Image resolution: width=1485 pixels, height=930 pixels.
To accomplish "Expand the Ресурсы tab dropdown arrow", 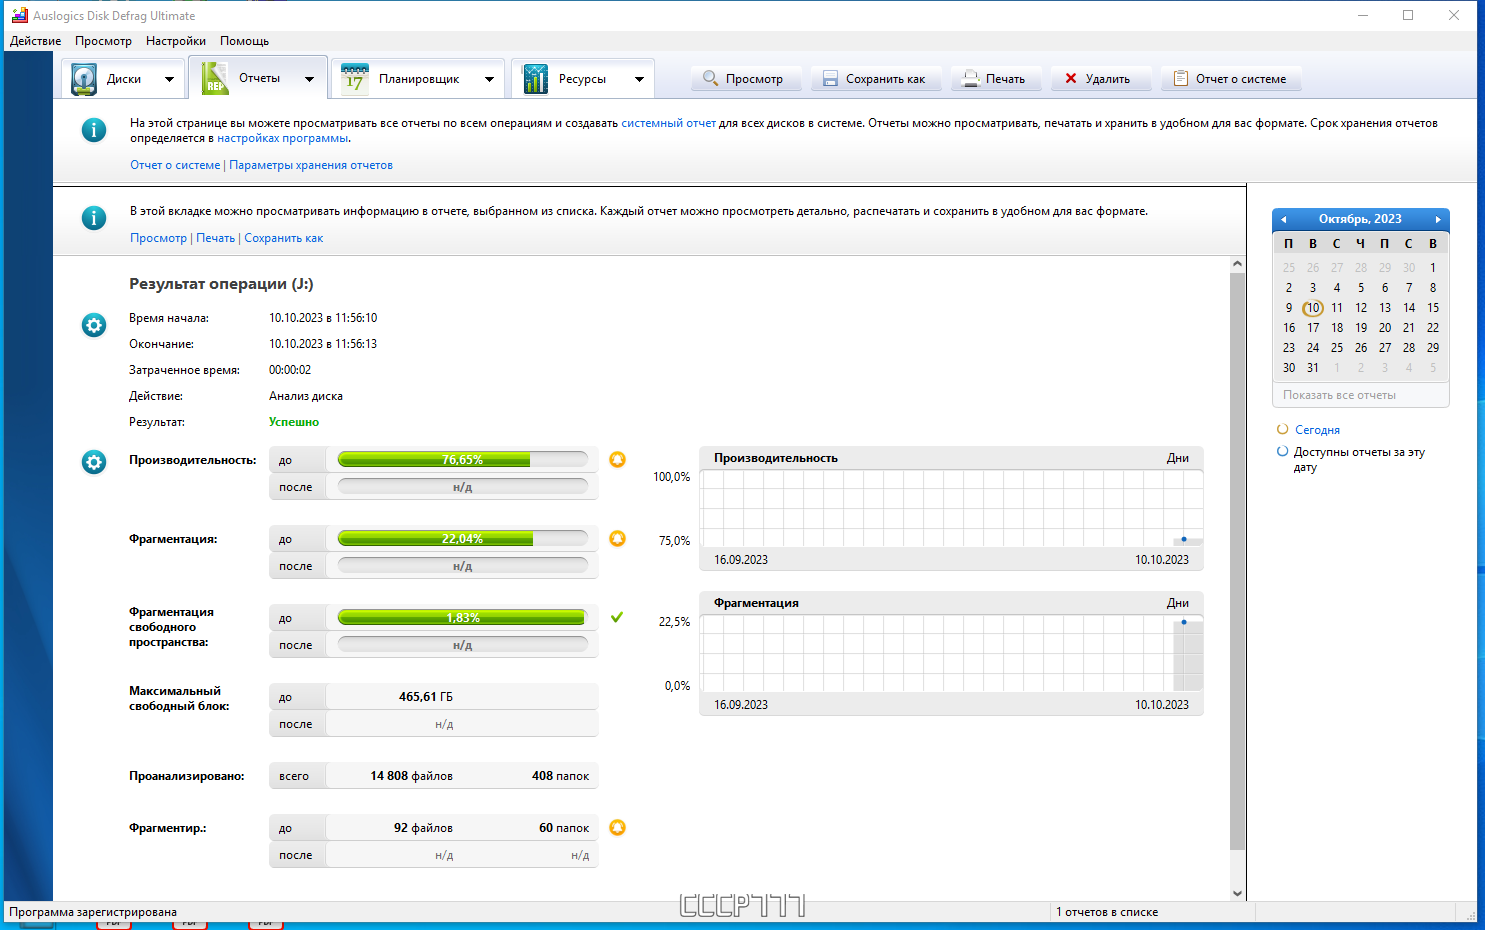I will pyautogui.click(x=639, y=79).
